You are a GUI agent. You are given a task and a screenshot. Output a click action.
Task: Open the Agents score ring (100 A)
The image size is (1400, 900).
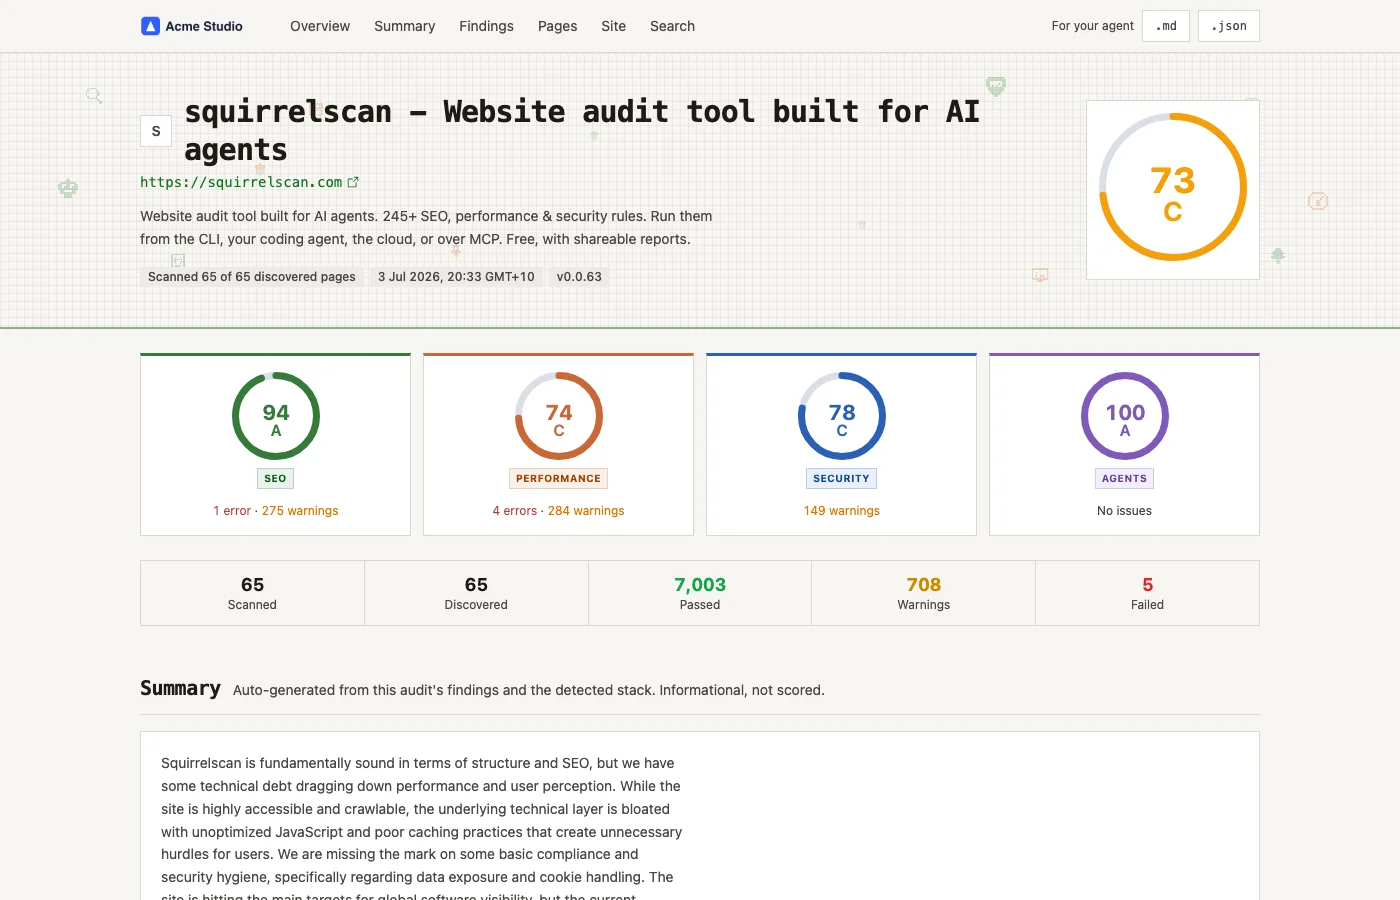[x=1125, y=416]
